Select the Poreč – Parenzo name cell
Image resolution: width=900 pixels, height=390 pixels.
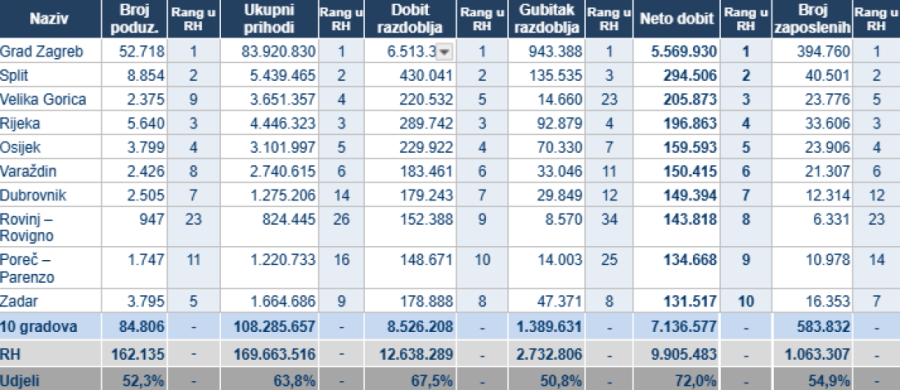(x=50, y=268)
